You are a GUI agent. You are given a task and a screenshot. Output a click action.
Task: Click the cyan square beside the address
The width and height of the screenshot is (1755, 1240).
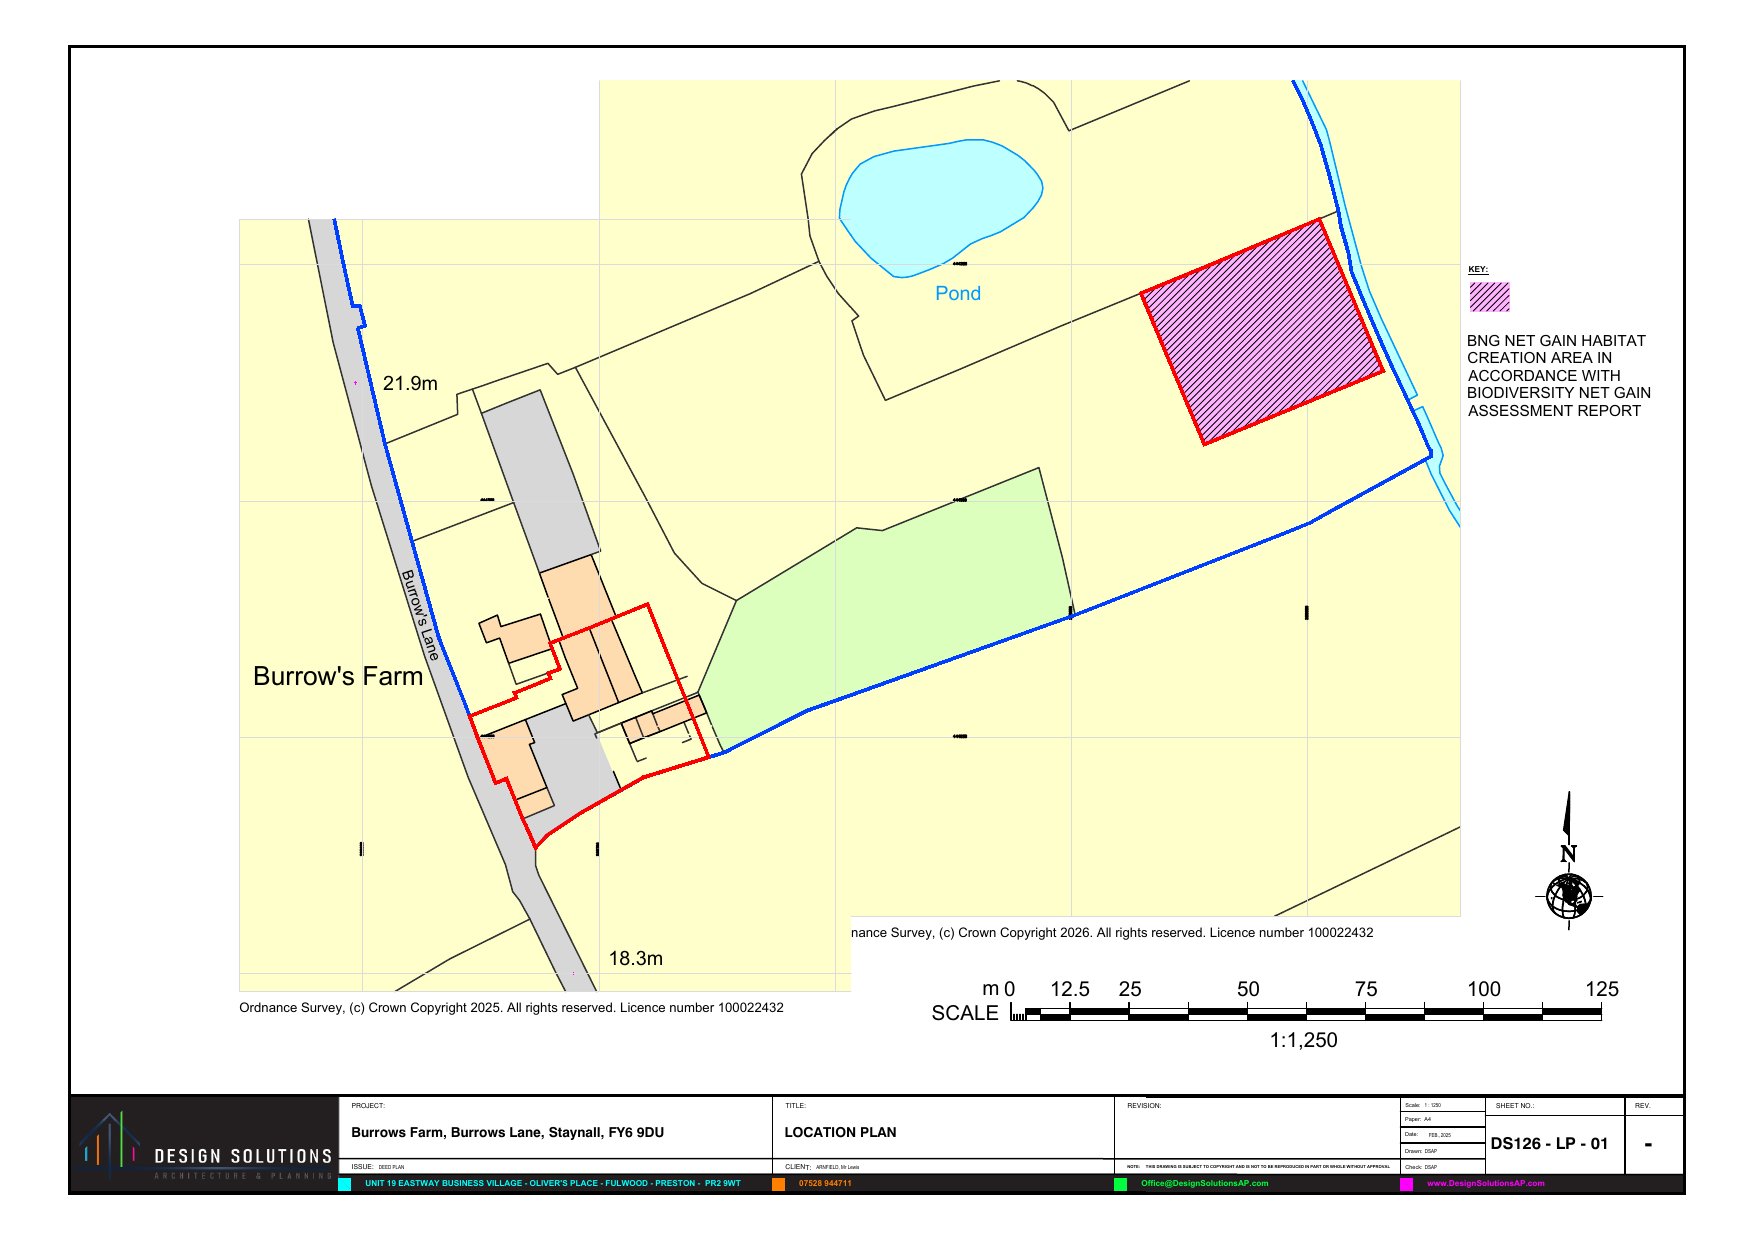(345, 1184)
